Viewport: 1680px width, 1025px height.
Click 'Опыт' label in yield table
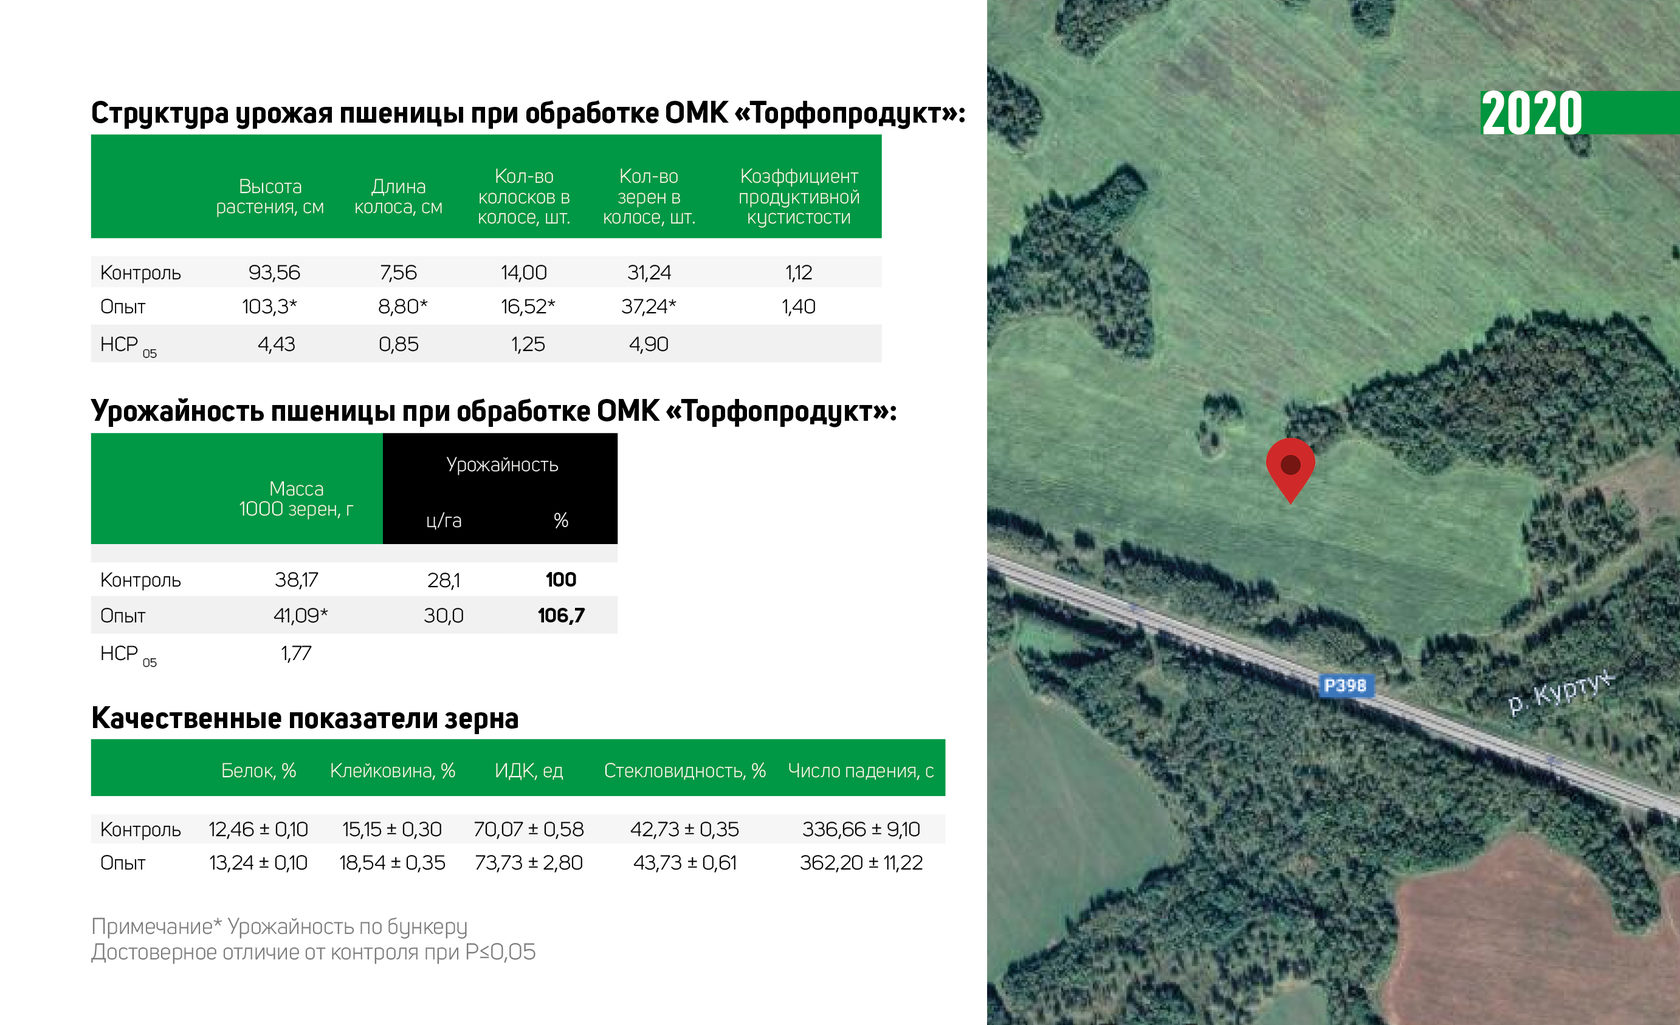coord(122,615)
